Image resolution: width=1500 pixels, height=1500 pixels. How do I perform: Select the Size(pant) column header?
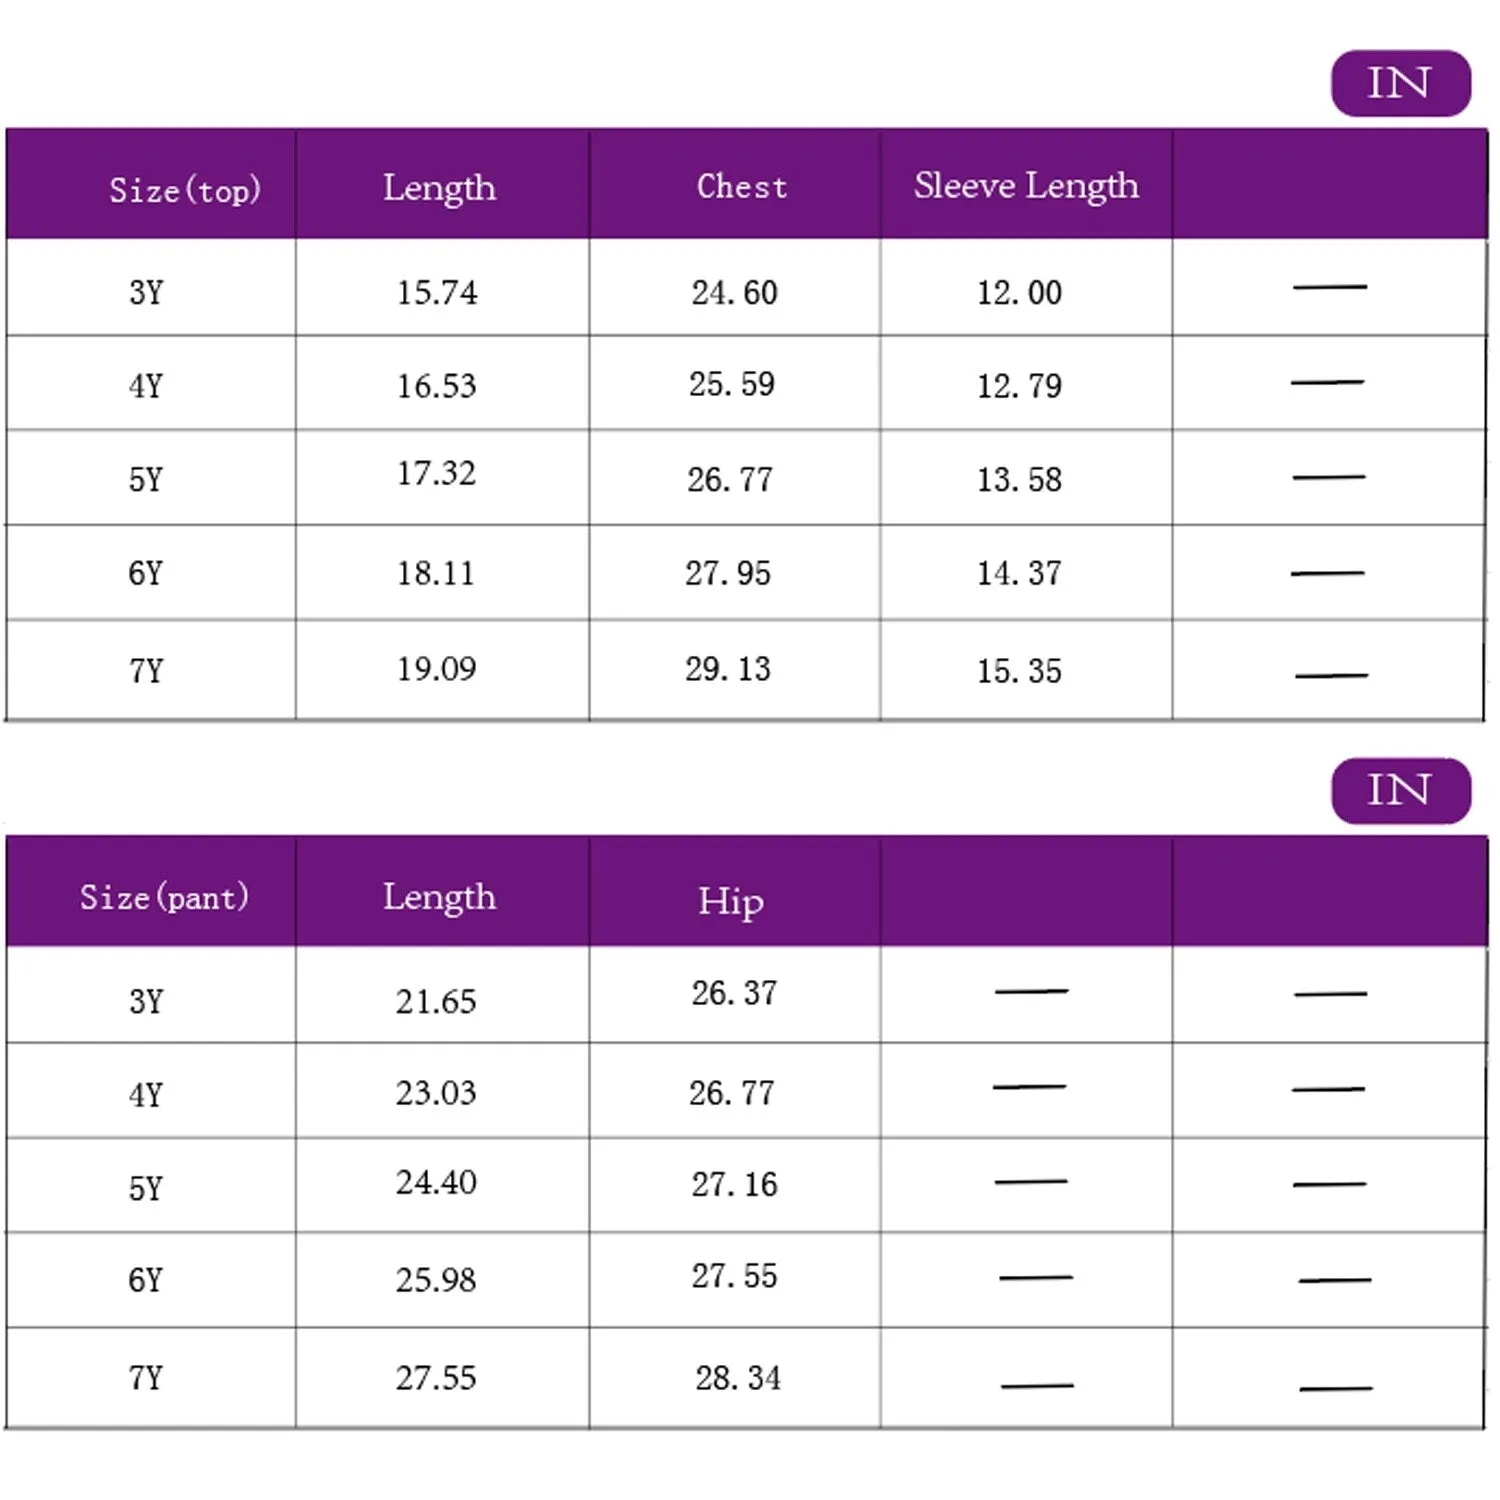click(x=164, y=897)
